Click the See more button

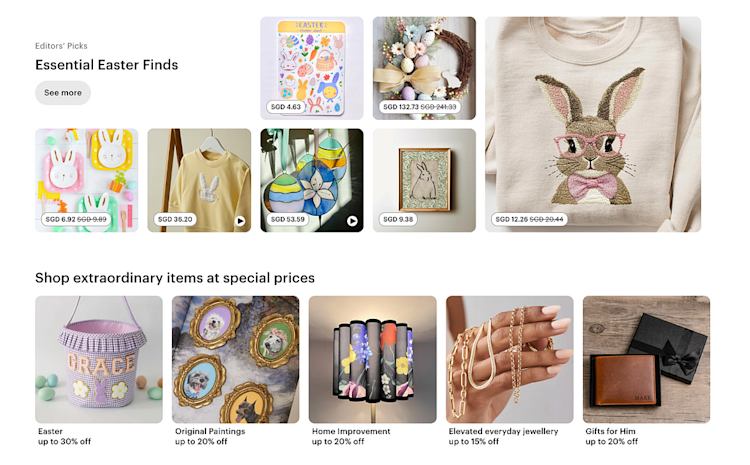pyautogui.click(x=63, y=93)
